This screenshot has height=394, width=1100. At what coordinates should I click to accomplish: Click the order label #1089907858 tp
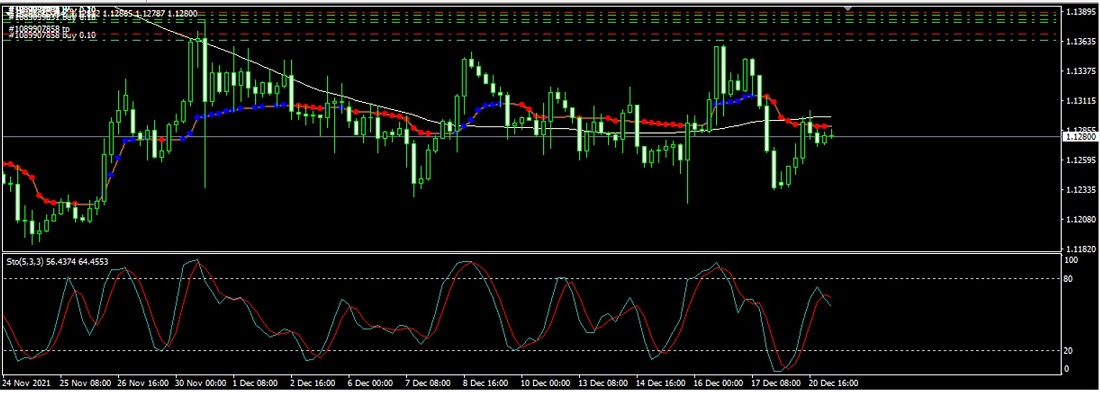38,29
